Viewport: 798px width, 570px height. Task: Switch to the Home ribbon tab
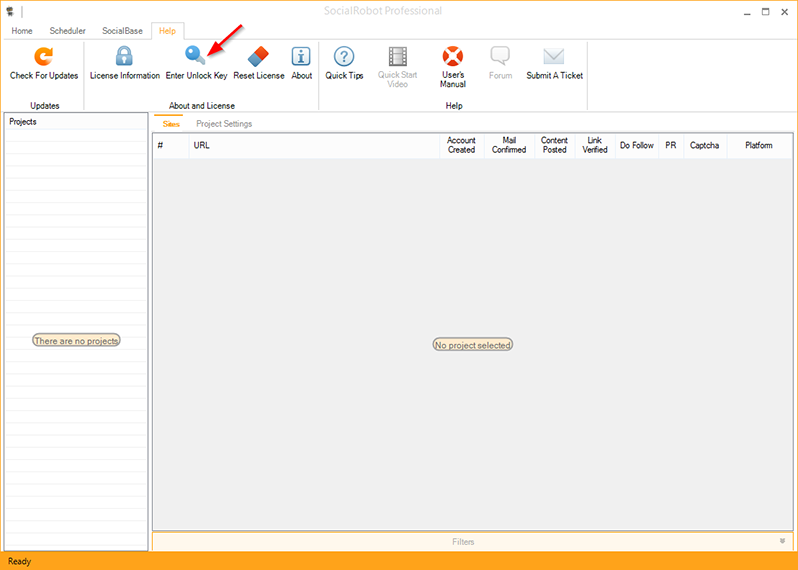pyautogui.click(x=22, y=31)
